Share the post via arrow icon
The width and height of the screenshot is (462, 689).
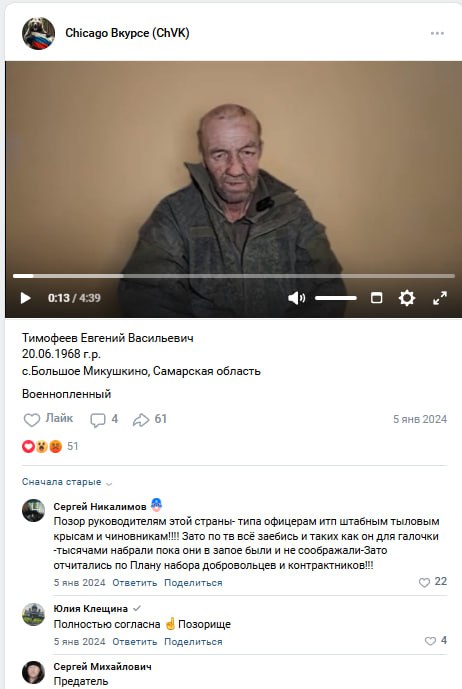pos(149,420)
